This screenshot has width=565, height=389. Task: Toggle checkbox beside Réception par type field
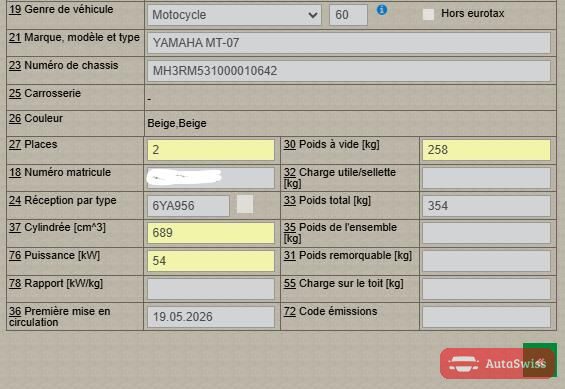245,204
